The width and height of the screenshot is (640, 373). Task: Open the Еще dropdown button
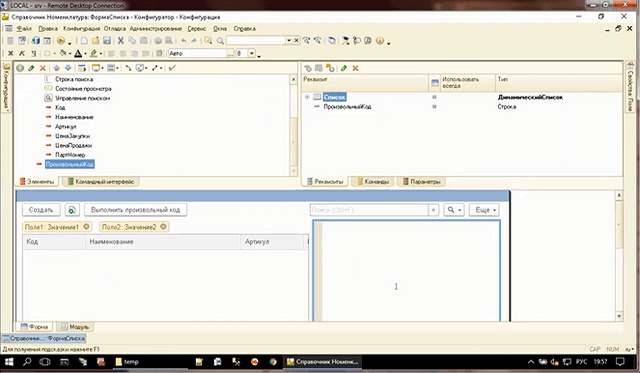484,210
